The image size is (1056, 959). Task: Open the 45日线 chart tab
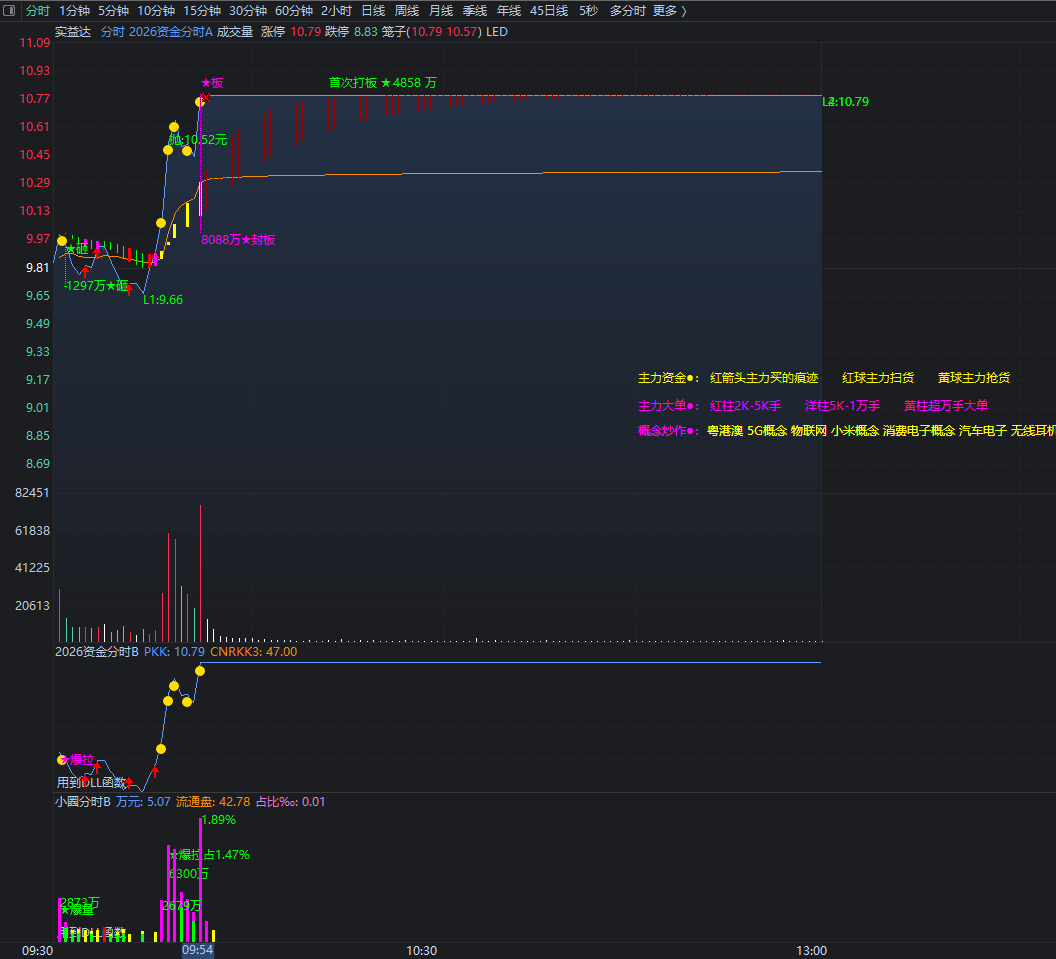point(549,11)
